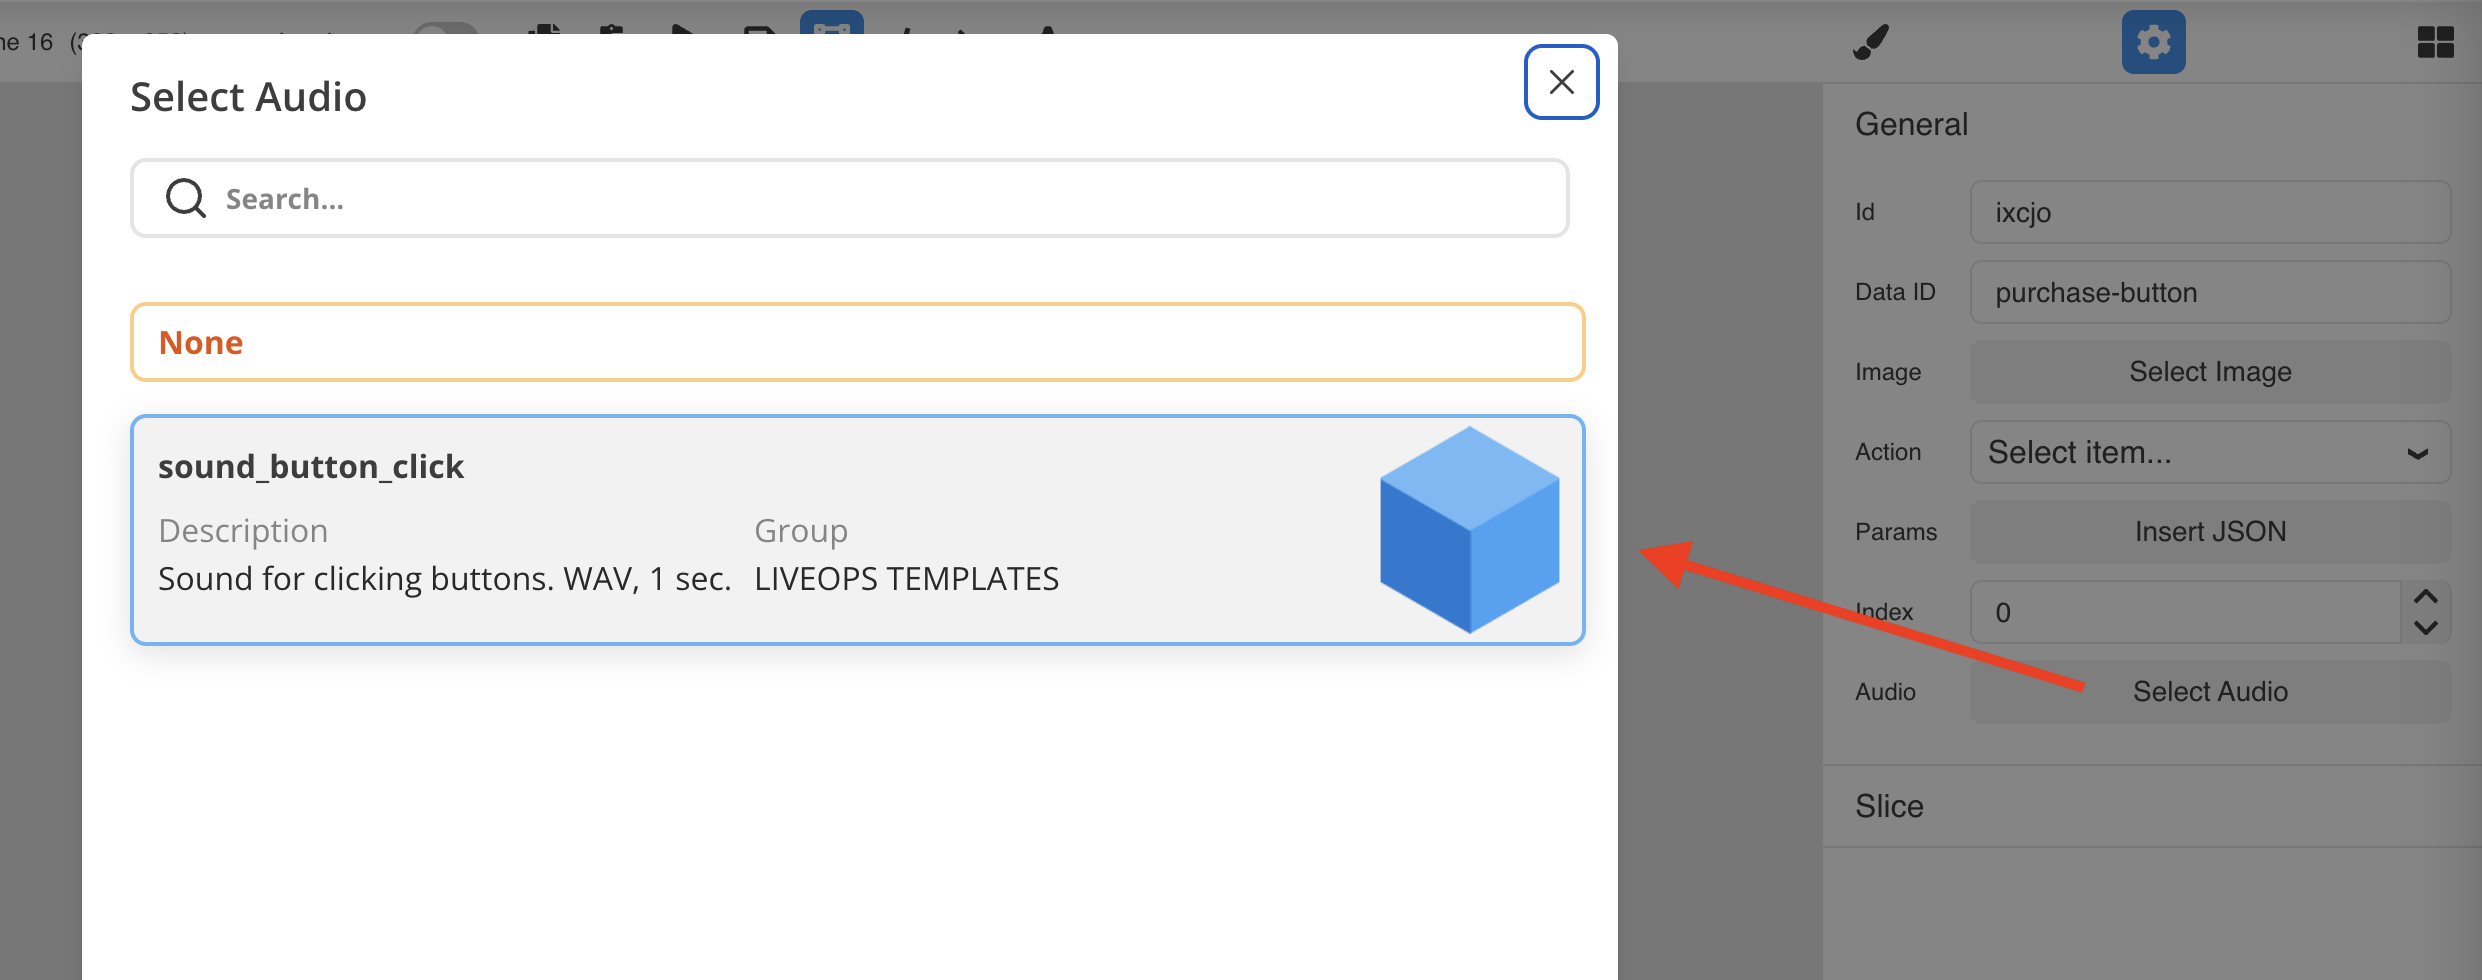The width and height of the screenshot is (2482, 980).
Task: Click the Select Audio button
Action: (x=2210, y=692)
